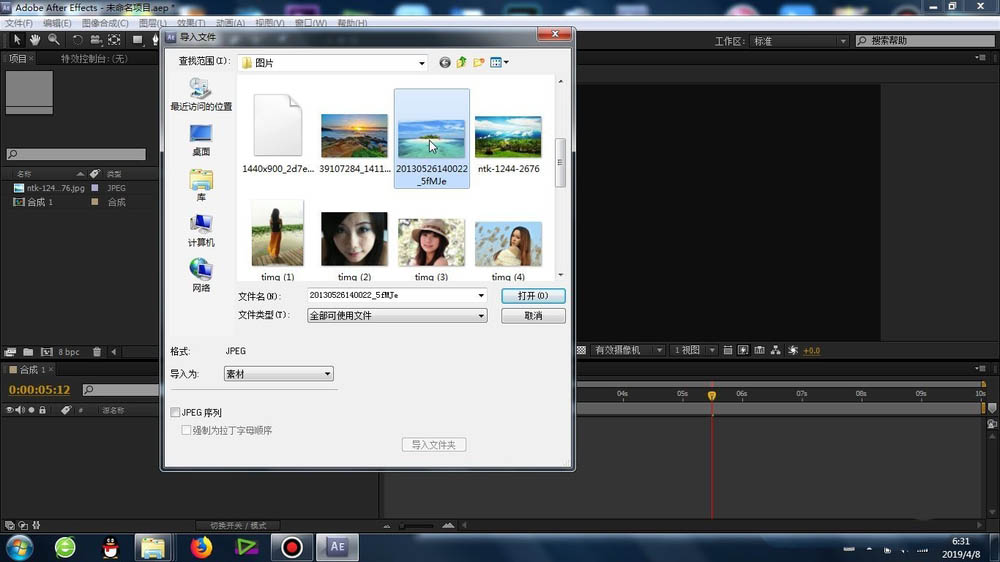Switch to Effect Controls tab
The image size is (1000, 562).
coord(94,59)
